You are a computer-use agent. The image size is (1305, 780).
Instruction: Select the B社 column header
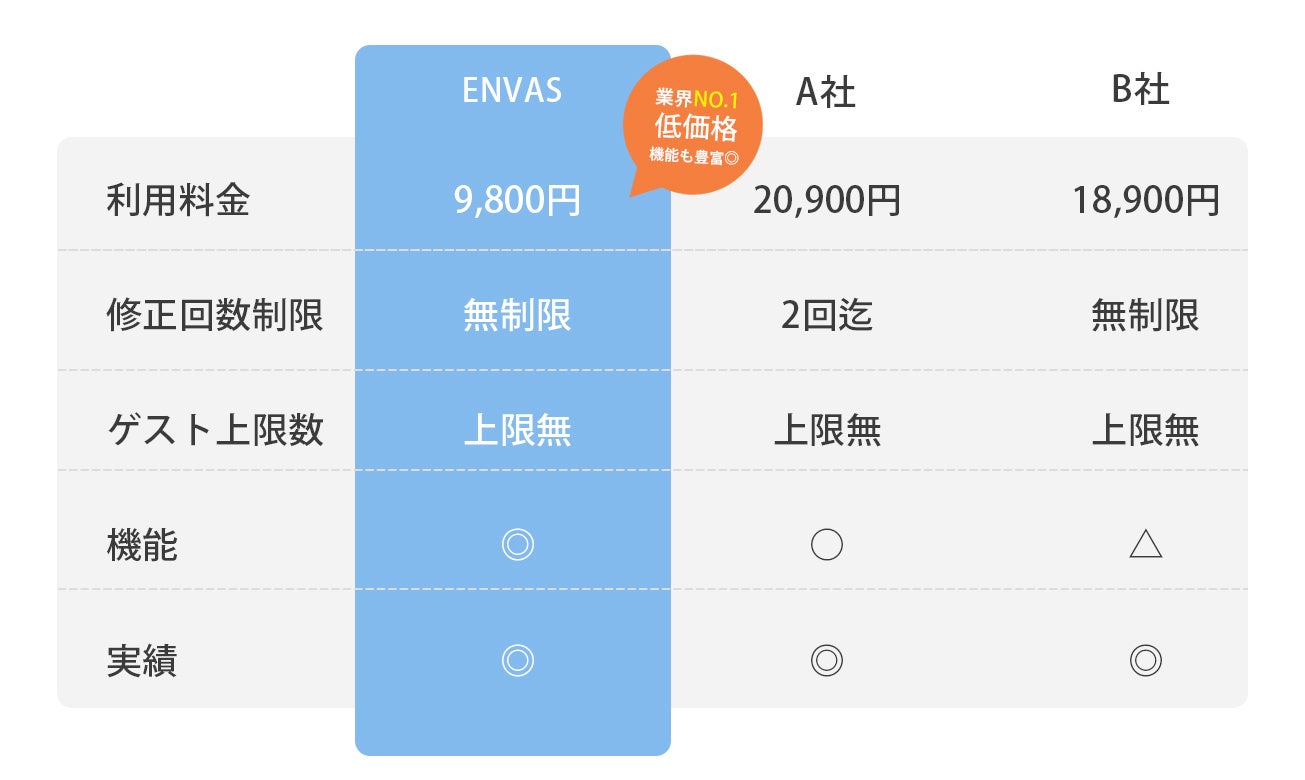[1141, 91]
